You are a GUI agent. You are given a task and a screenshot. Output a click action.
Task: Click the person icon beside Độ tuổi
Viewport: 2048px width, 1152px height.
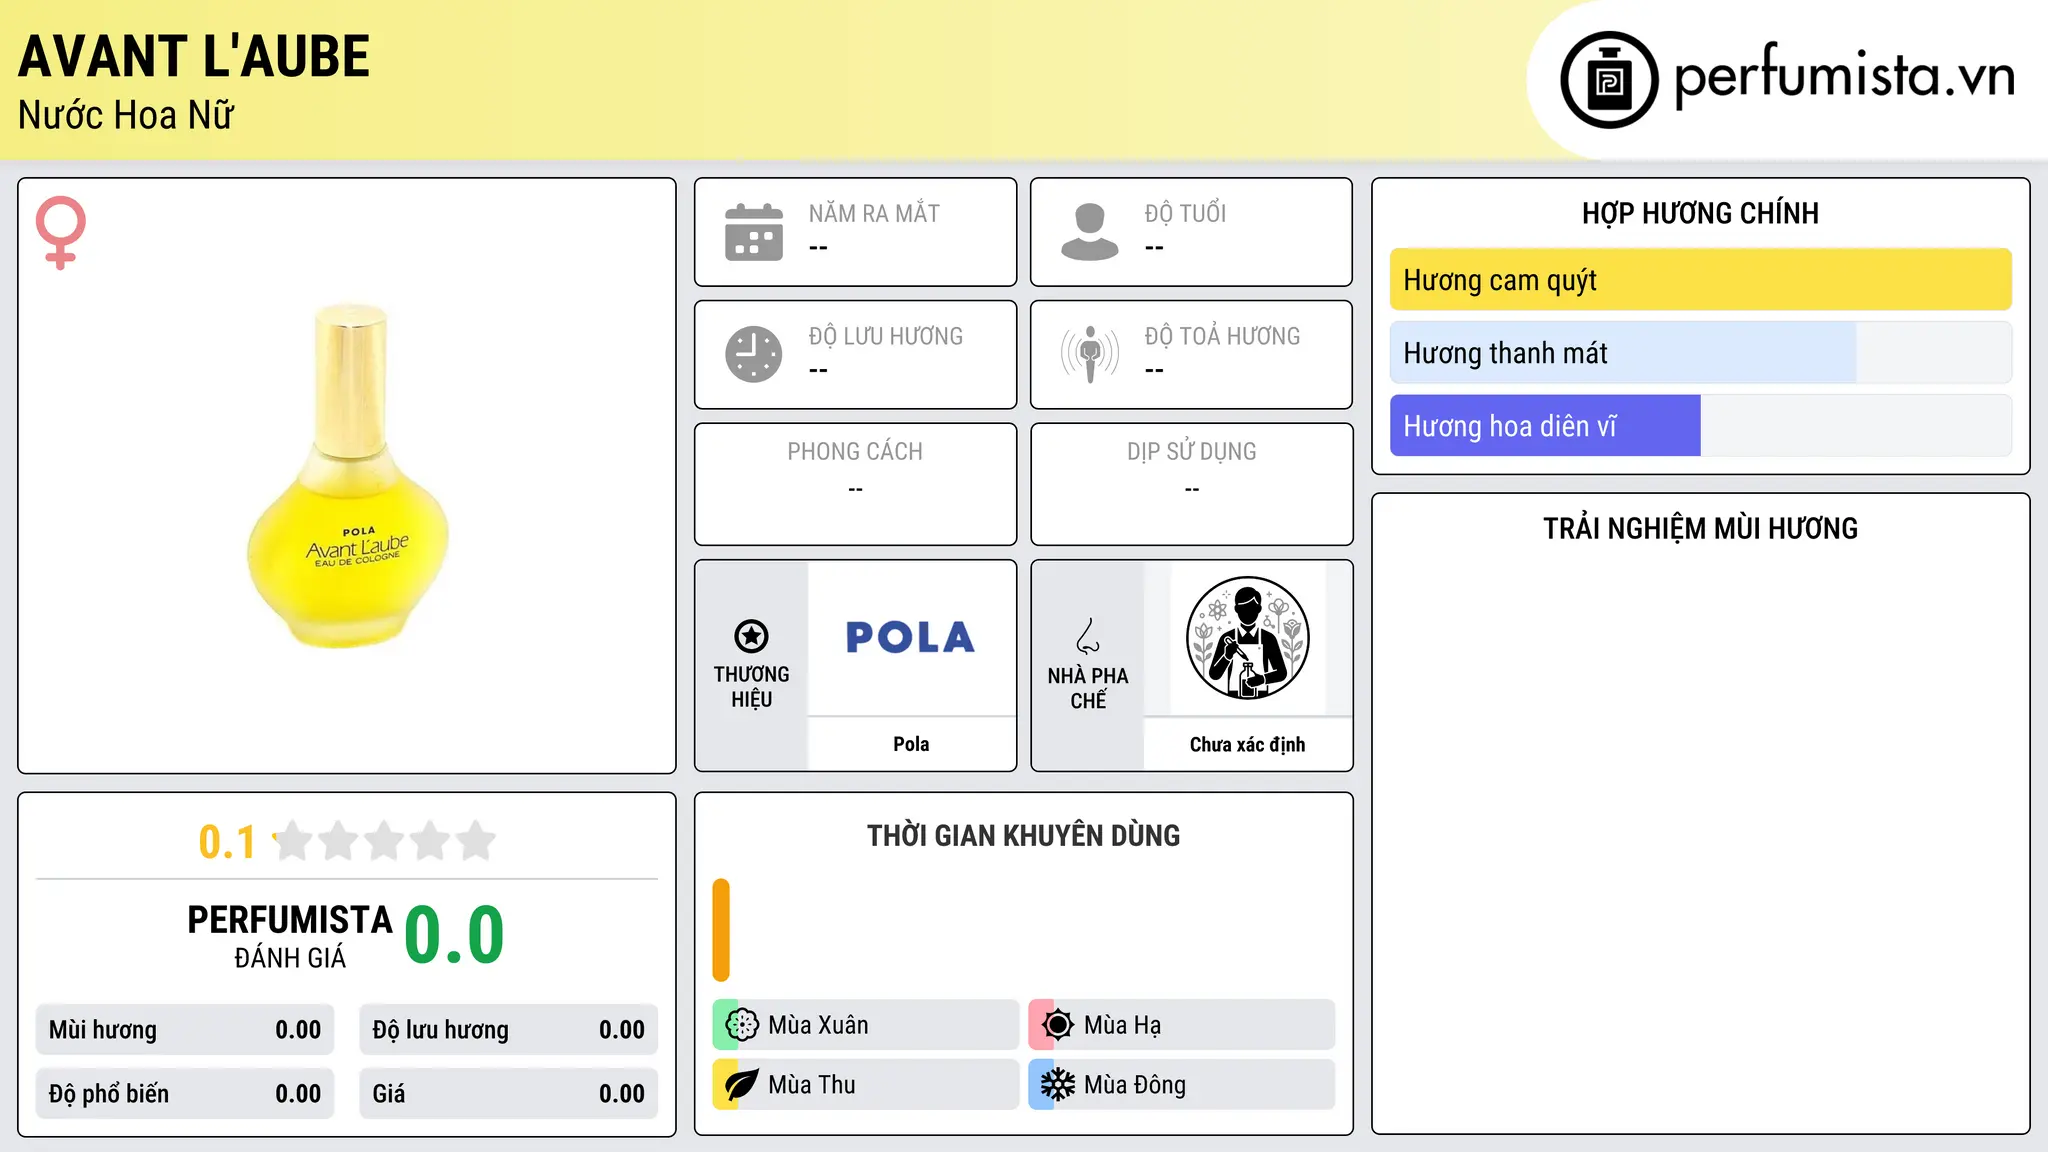[x=1089, y=232]
